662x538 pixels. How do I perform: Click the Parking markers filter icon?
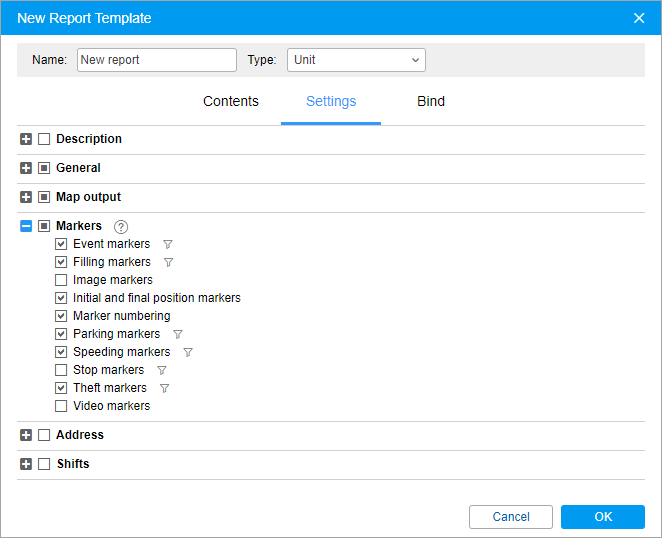click(x=178, y=334)
